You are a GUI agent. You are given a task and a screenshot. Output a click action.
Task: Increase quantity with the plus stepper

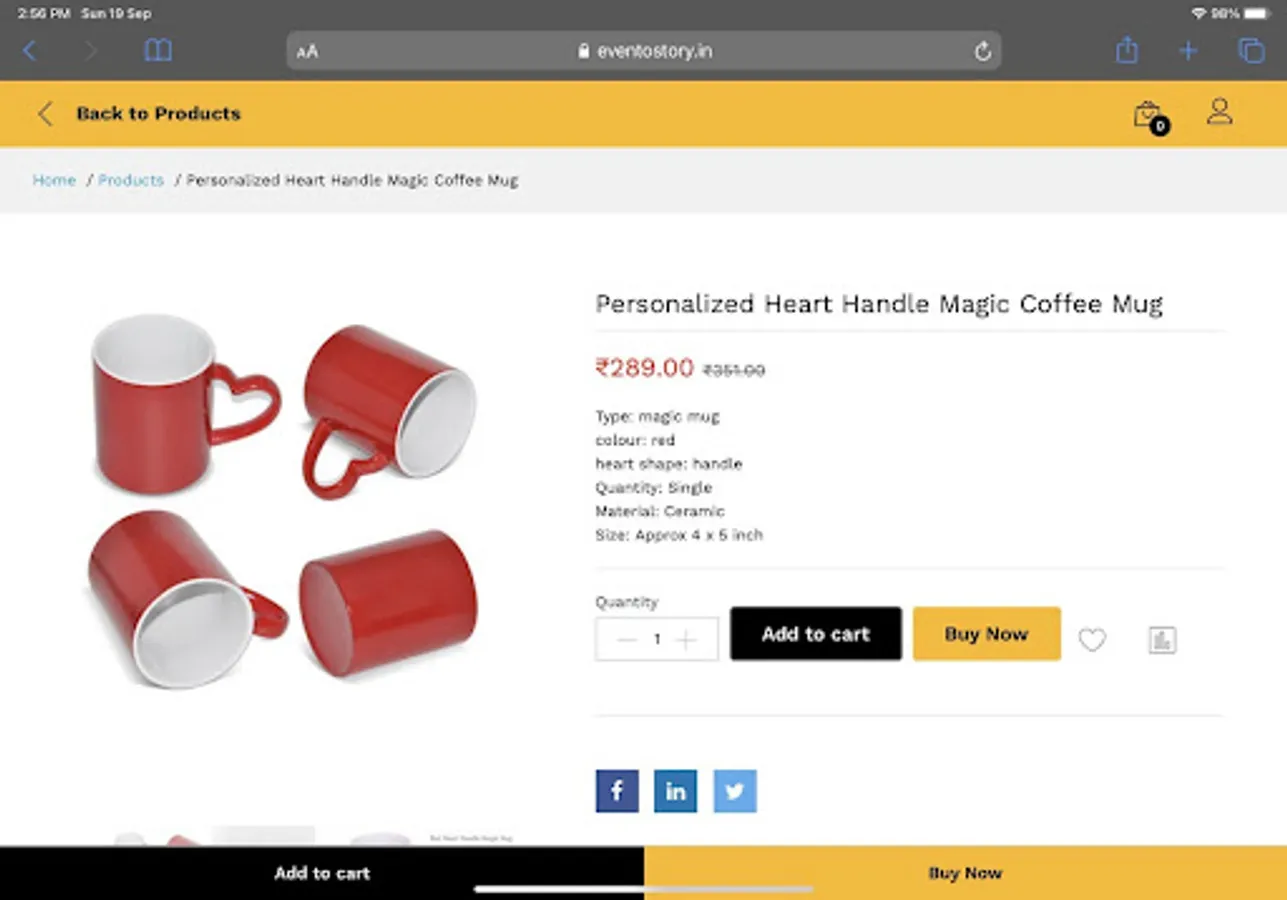click(687, 639)
